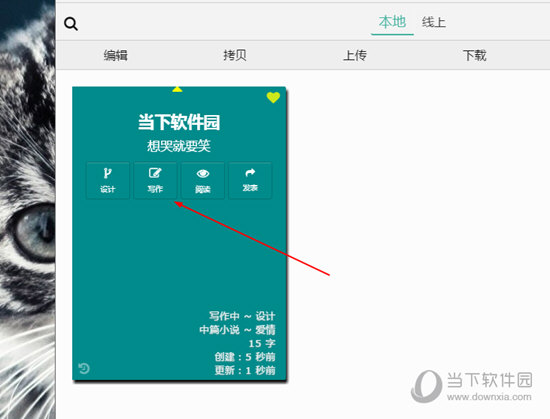The width and height of the screenshot is (550, 419).
Task: Click the word count 15 字
Action: click(262, 343)
